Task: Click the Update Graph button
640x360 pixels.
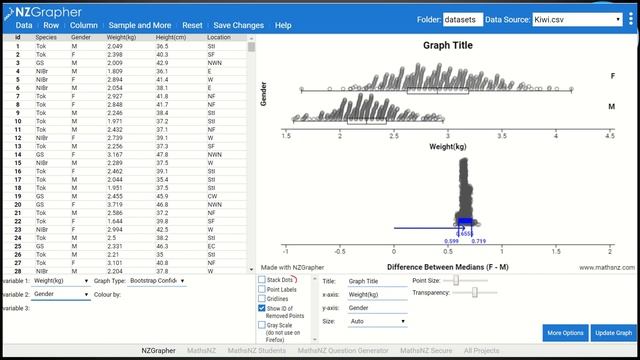Action: click(613, 333)
